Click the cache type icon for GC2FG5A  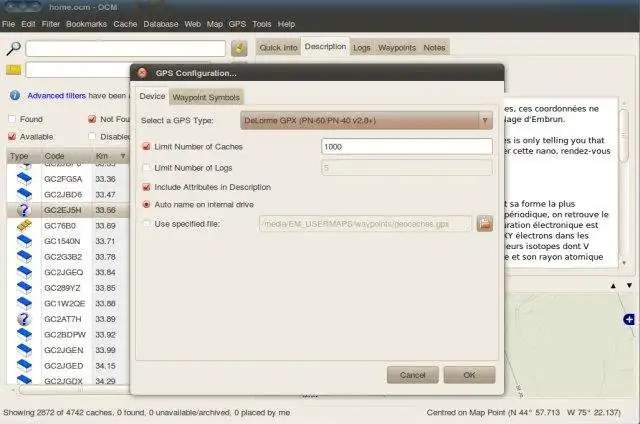[24, 179]
